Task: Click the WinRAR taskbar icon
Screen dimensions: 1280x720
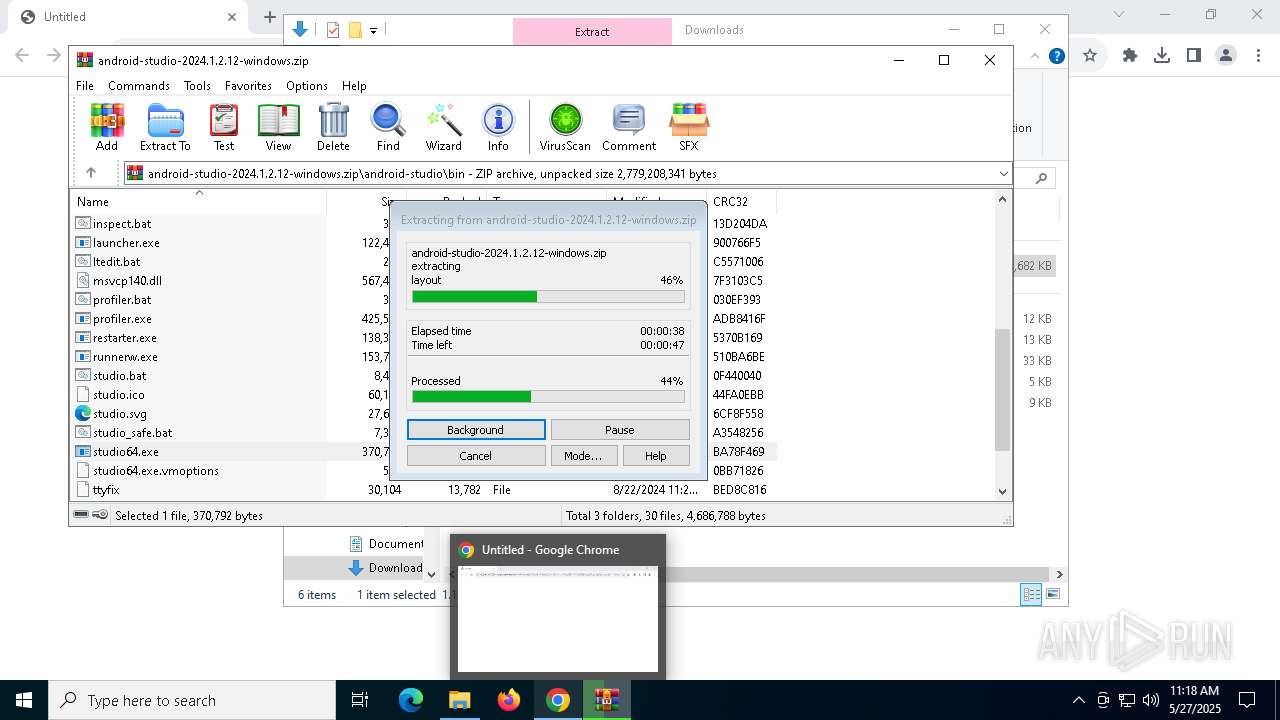Action: 607,700
